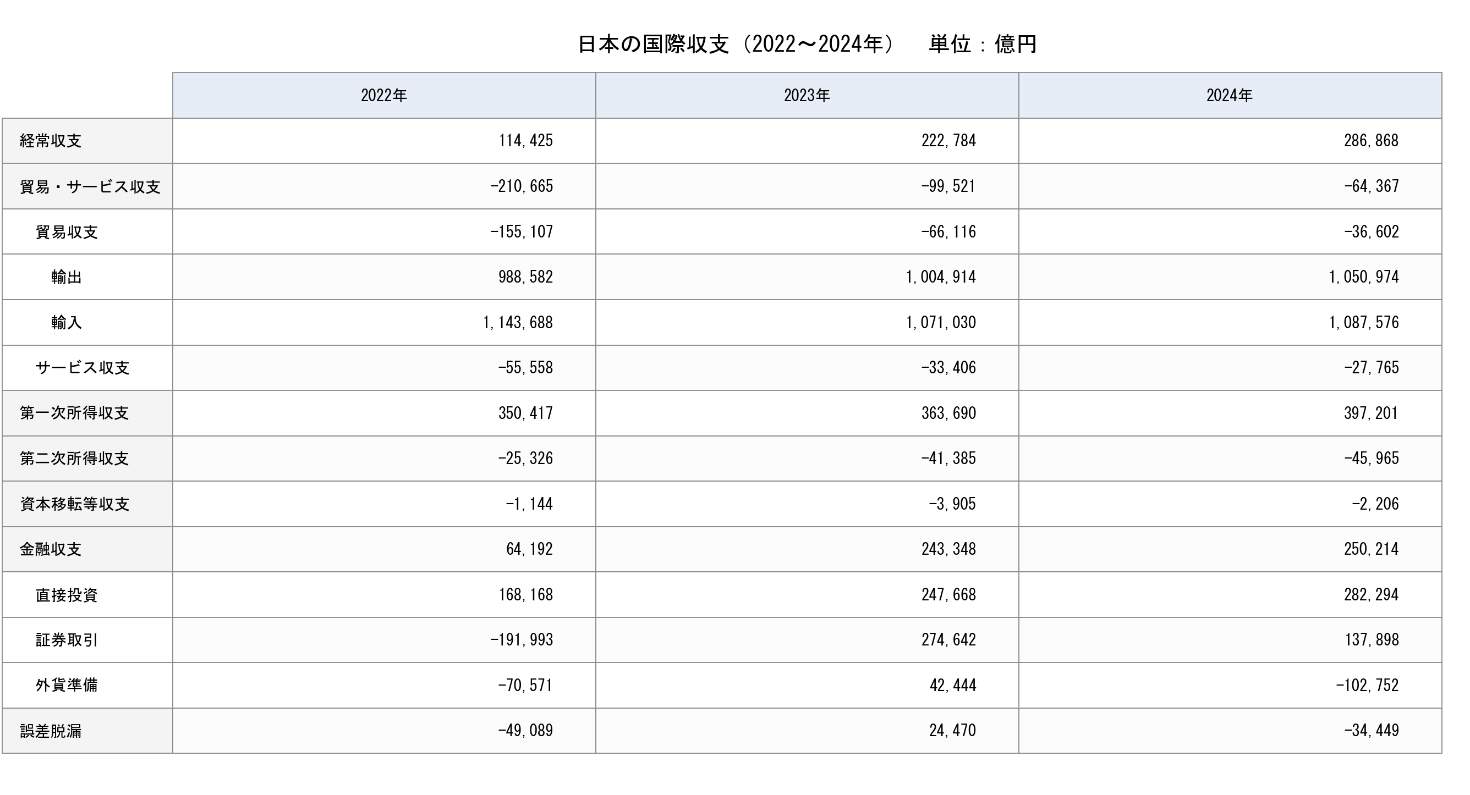Select the 外貨準備 row label

(x=67, y=686)
